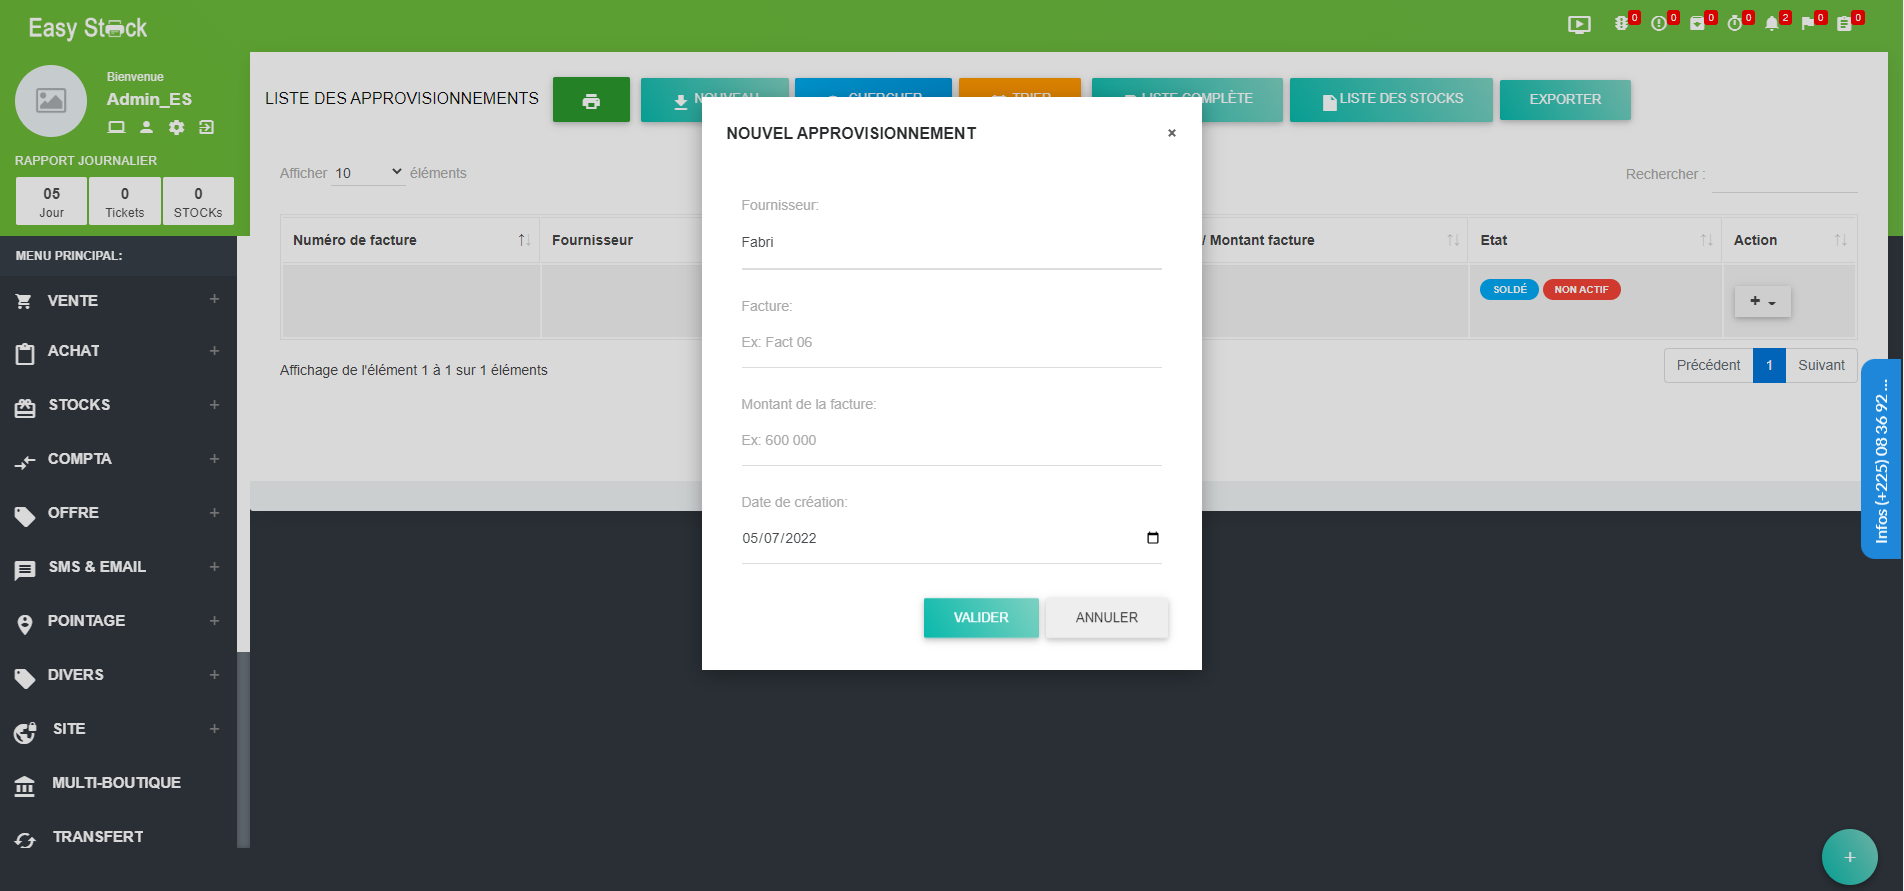This screenshot has height=891, width=1904.
Task: Open the calendar picker in date field
Action: click(1152, 538)
